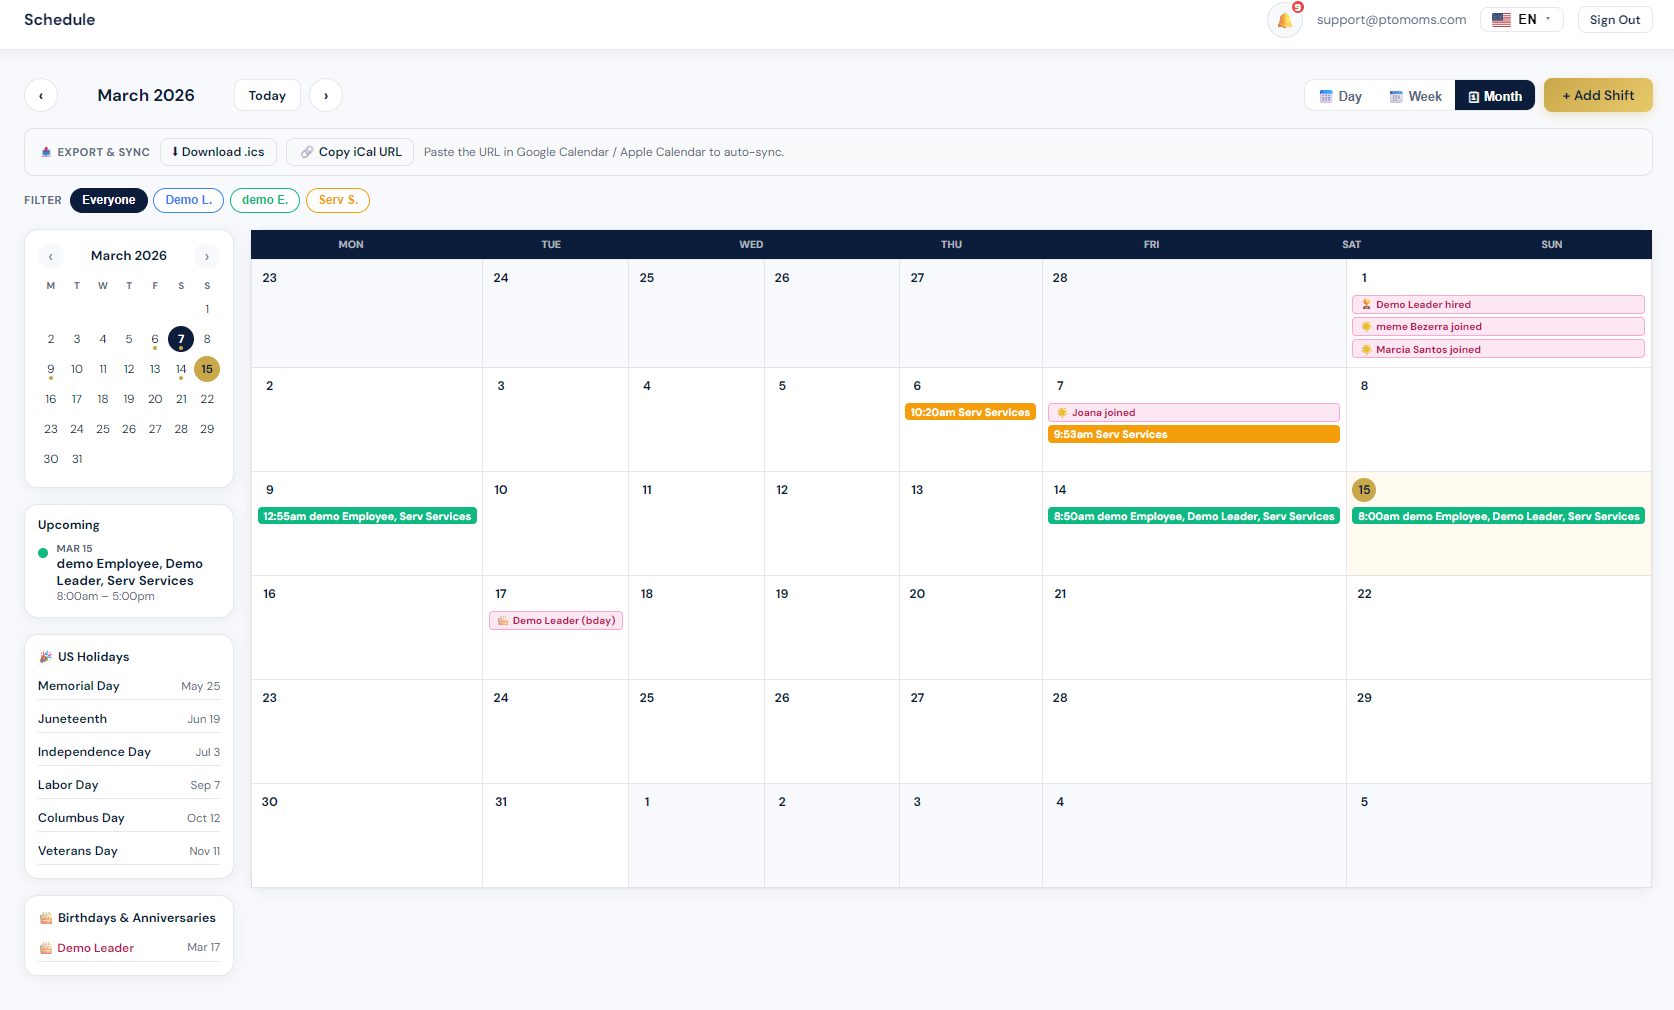Click the previous-month arrow beside March 2026 heading
The height and width of the screenshot is (1010, 1674).
tap(41, 95)
